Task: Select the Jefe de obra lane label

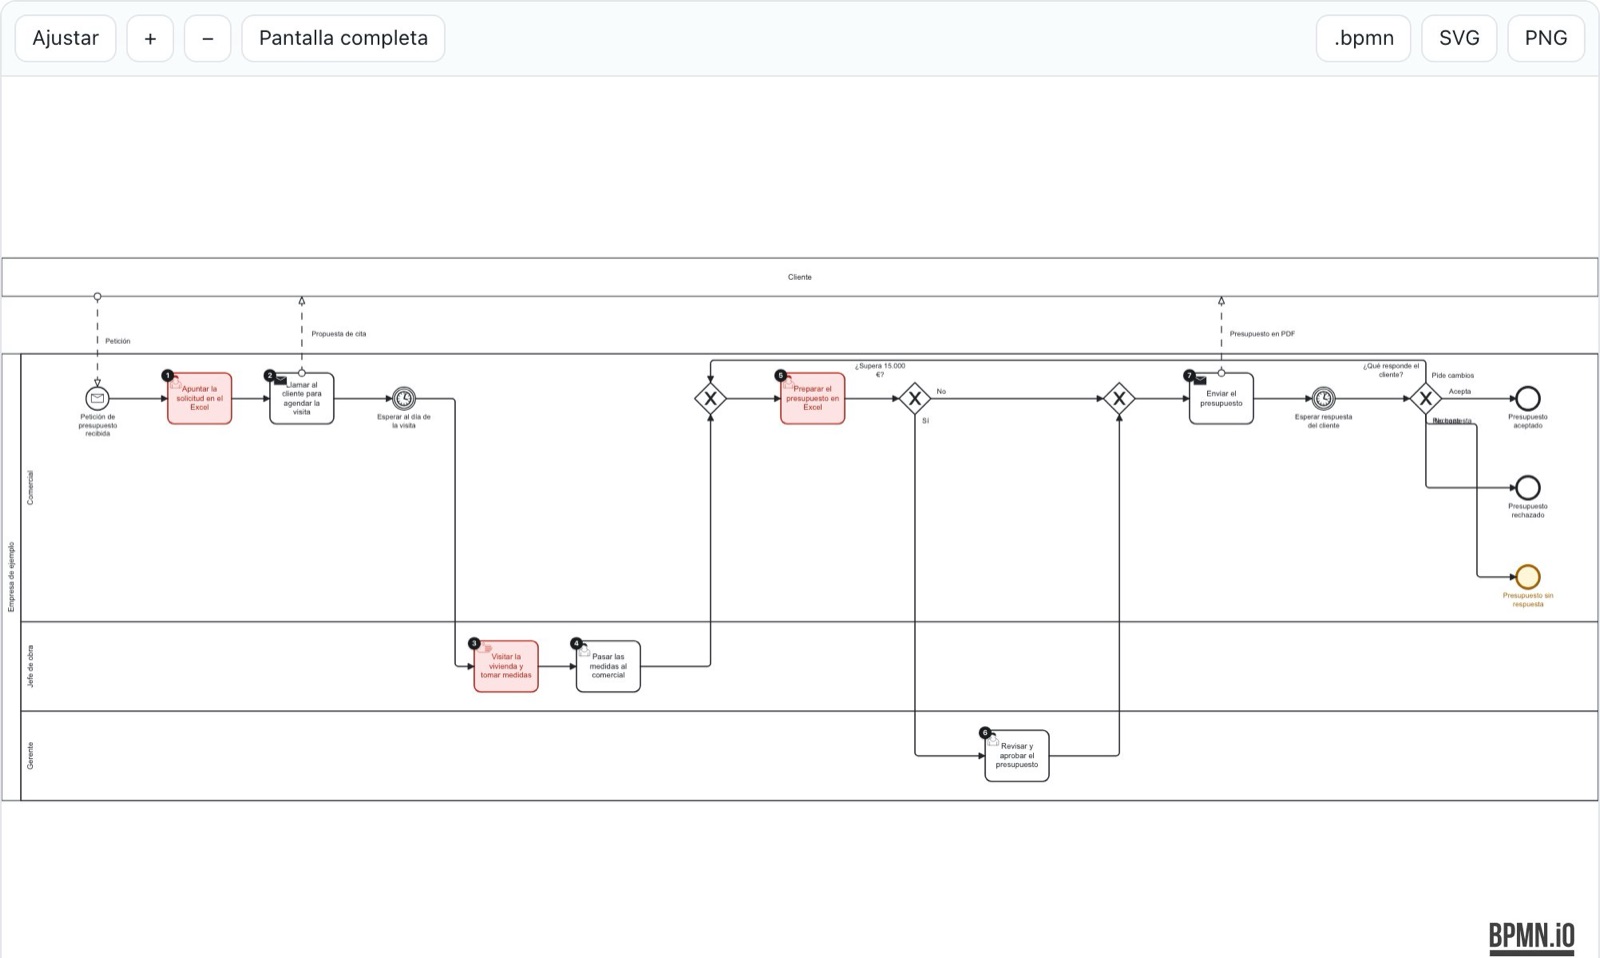Action: (30, 666)
